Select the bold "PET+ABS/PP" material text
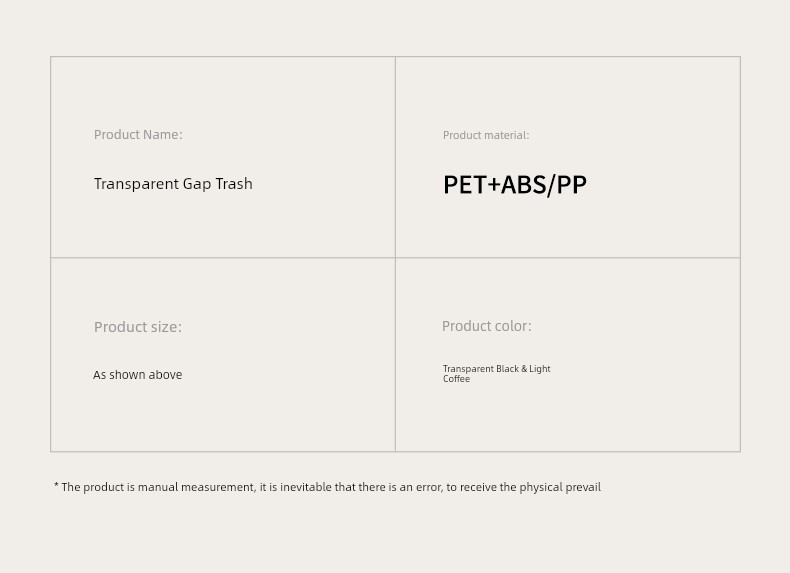This screenshot has width=790, height=573. (x=515, y=185)
